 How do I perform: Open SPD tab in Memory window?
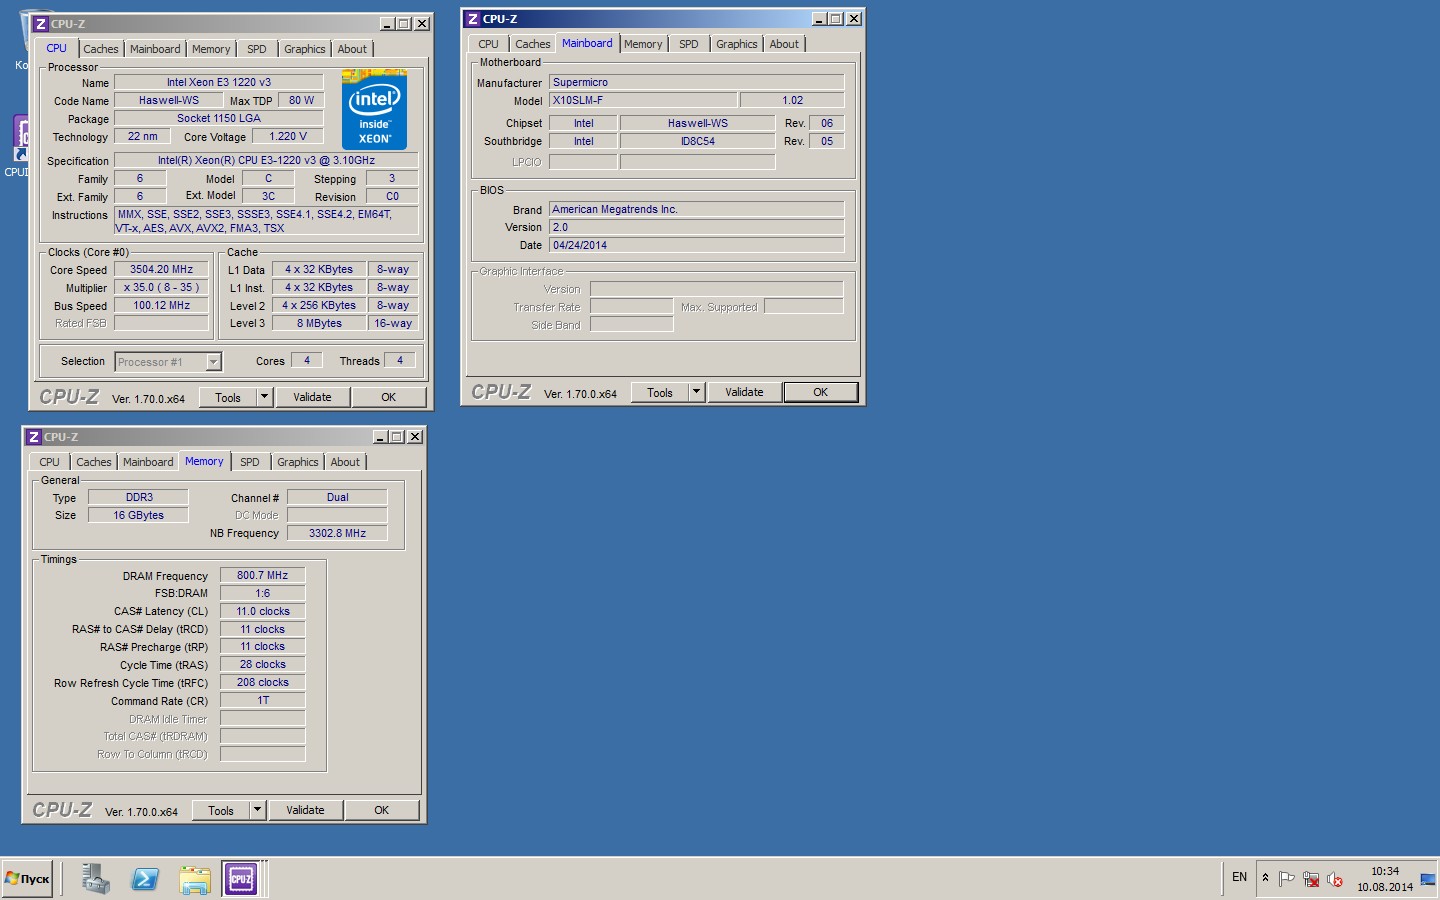coord(250,462)
